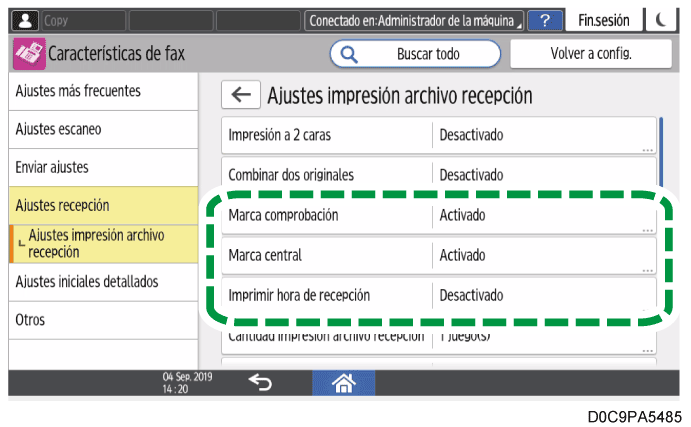Click the home icon in bottom bar
691x427 pixels.
(345, 381)
